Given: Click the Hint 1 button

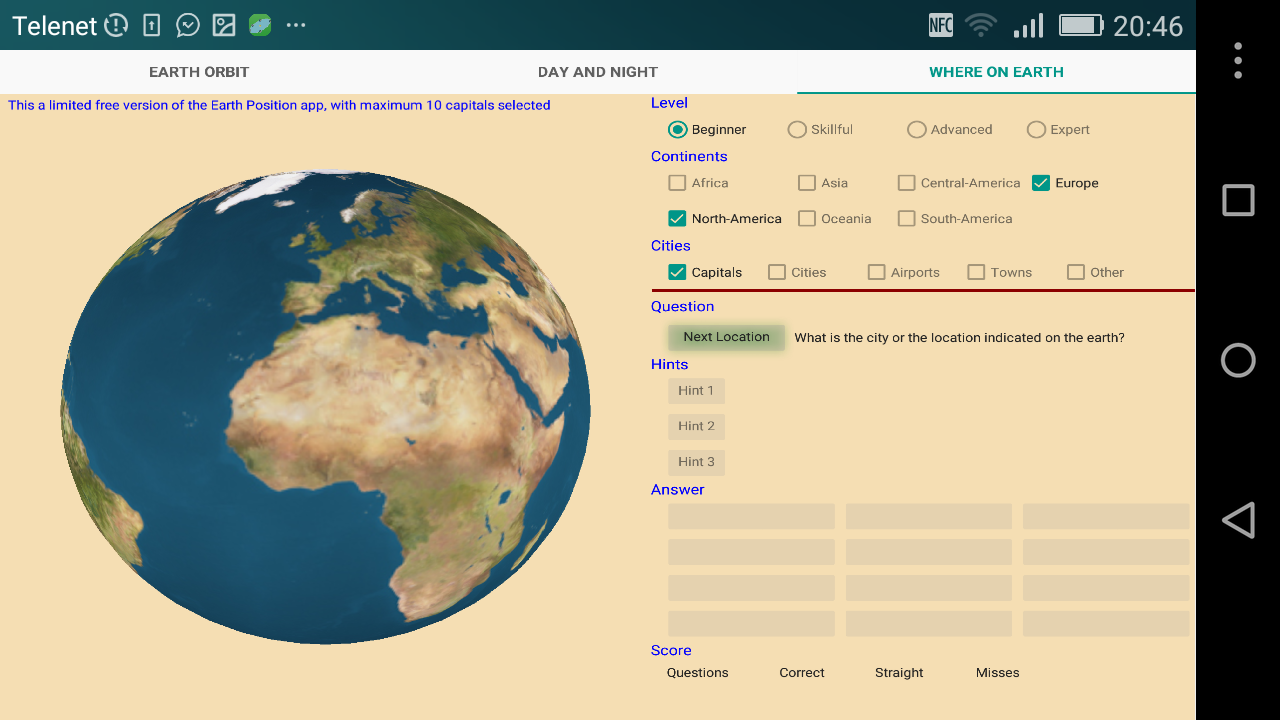Looking at the screenshot, I should tap(696, 391).
